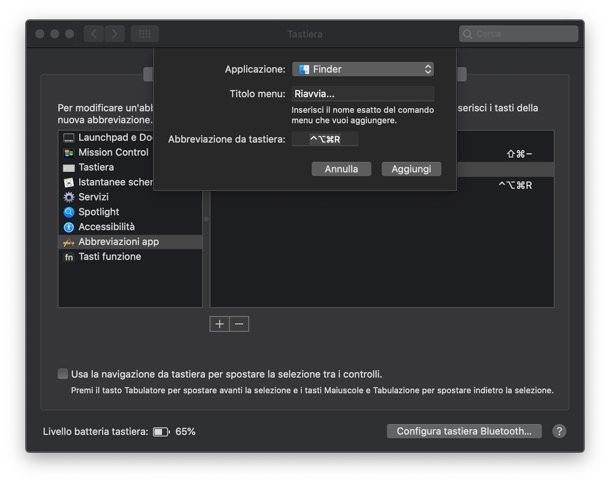Confirm the shortcut with Aggiungi

tap(411, 169)
